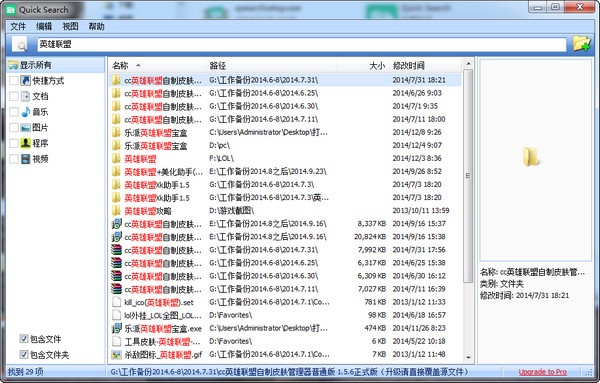600x383 pixels.
Task: Open the 编辑 menu
Action: [44, 26]
